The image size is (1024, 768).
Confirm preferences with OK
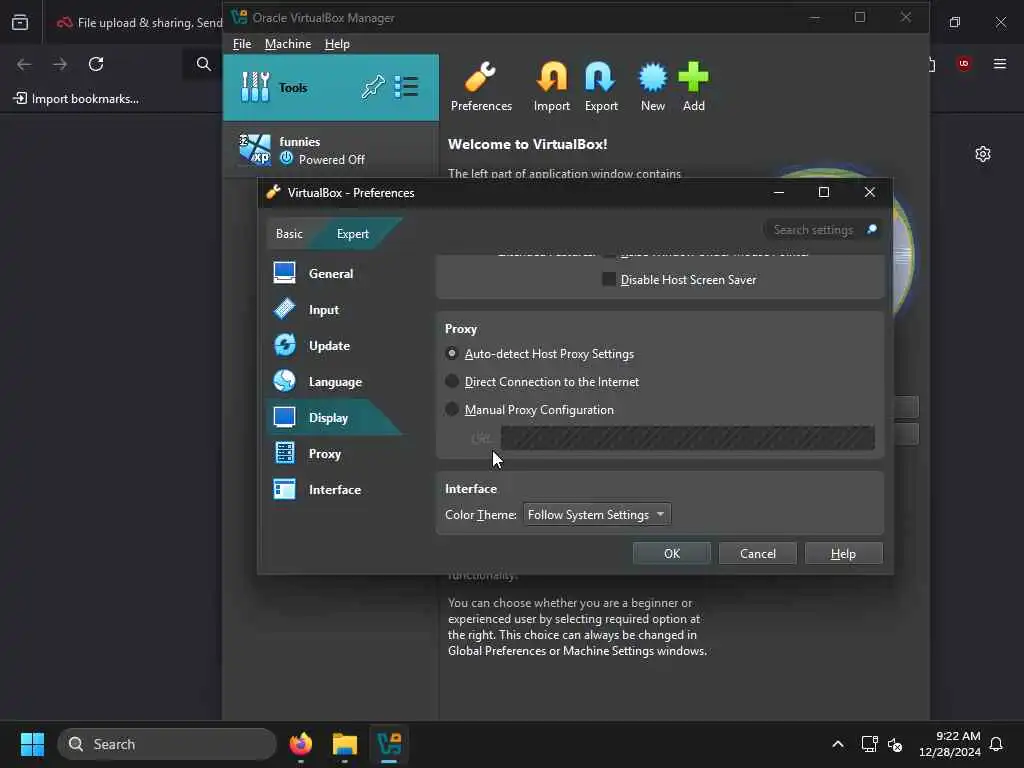tap(672, 554)
